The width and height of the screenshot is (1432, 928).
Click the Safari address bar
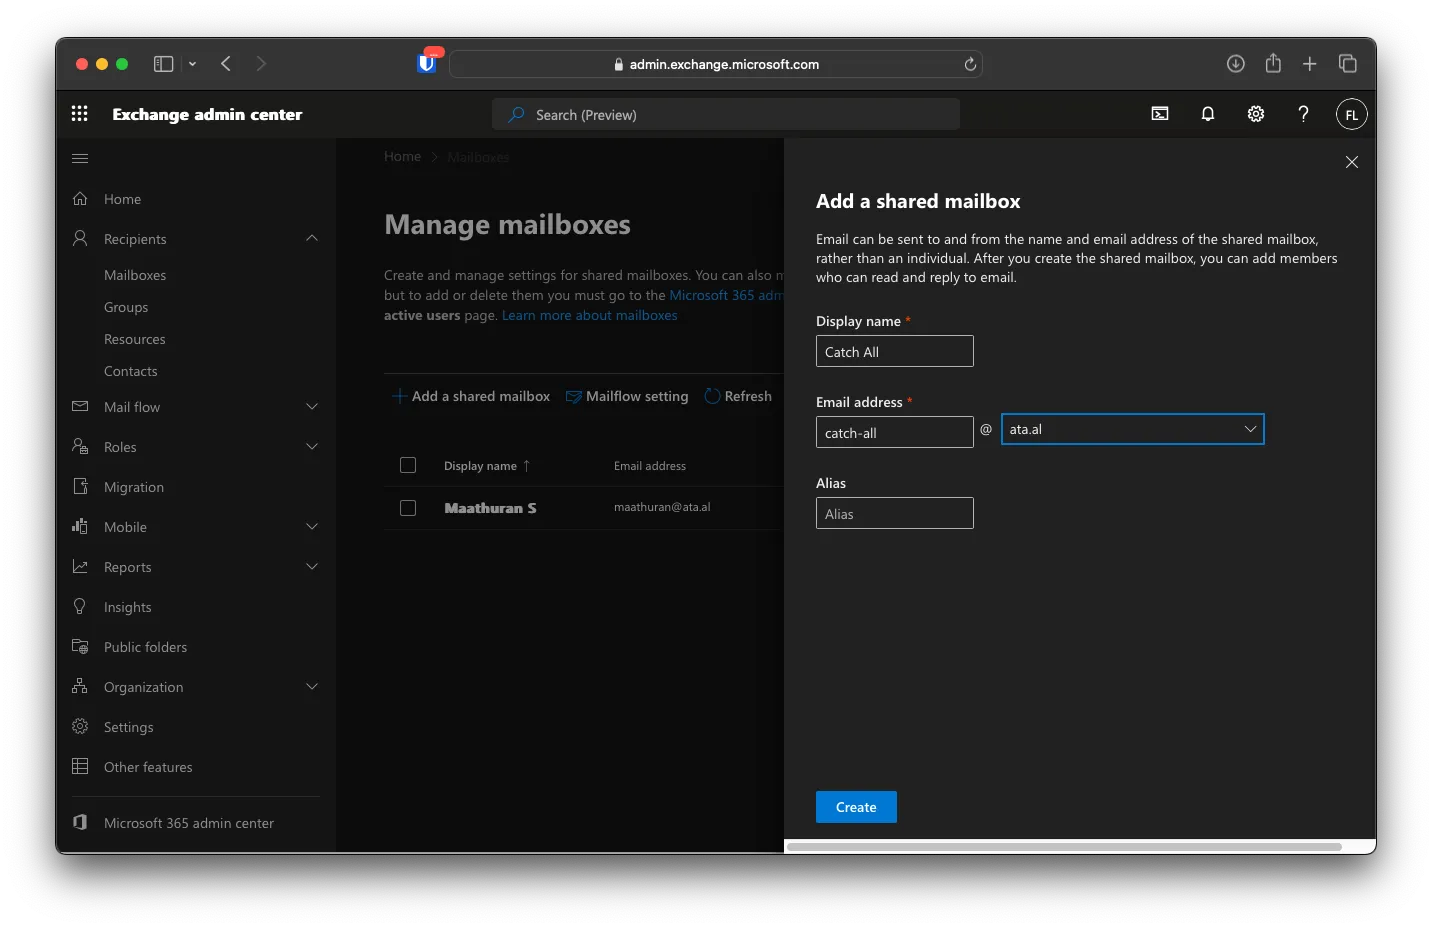pos(716,64)
